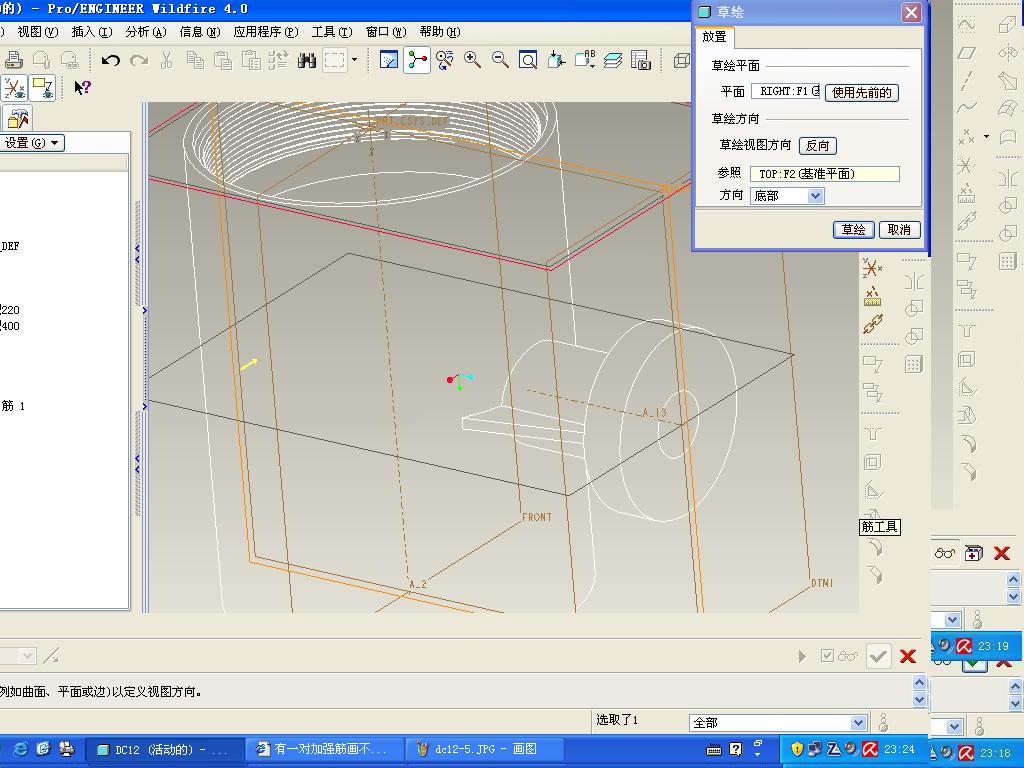The height and width of the screenshot is (768, 1024).
Task: Click the dashed selection box icon
Action: pos(334,61)
